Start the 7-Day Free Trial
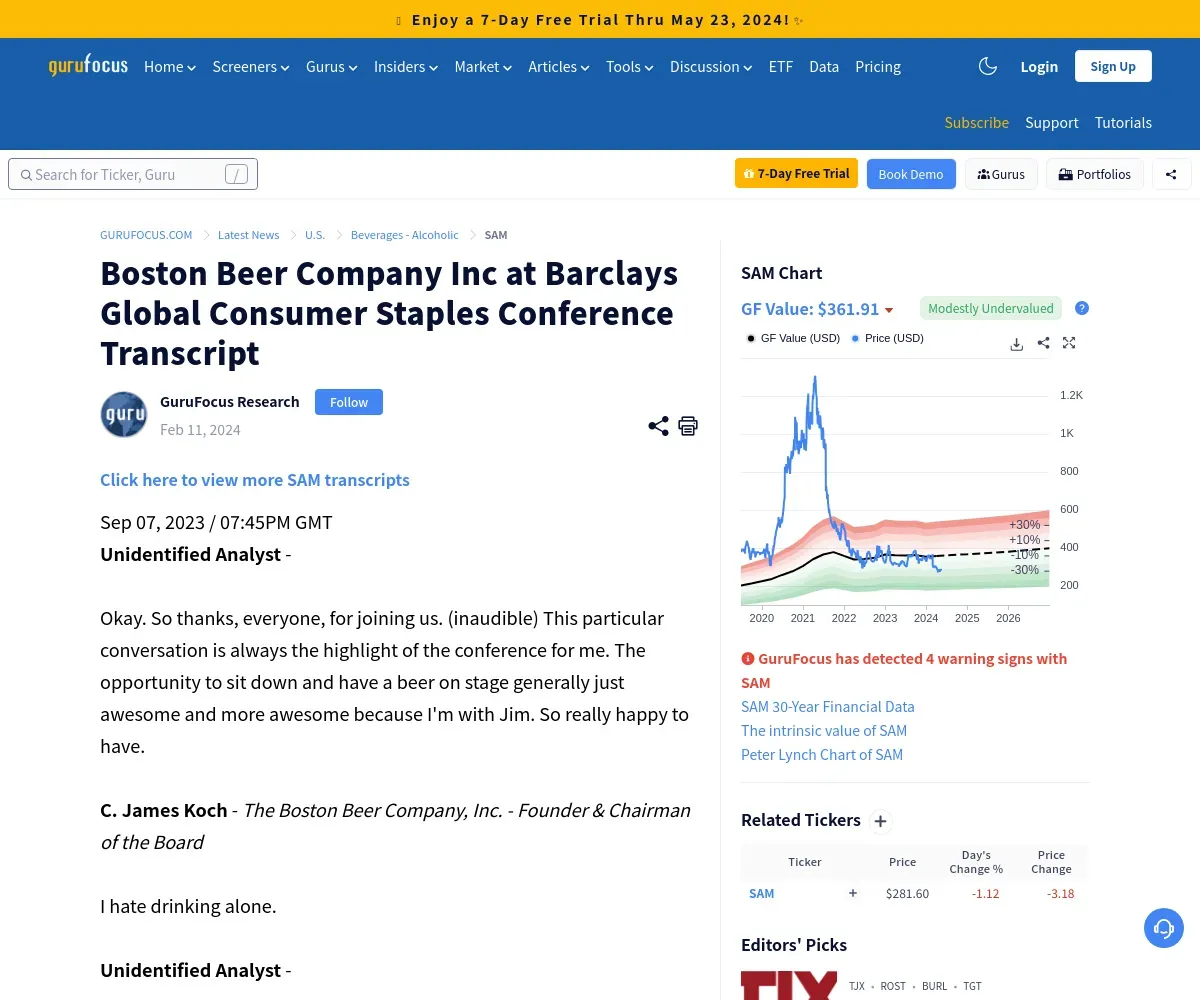Viewport: 1200px width, 1000px height. pos(796,173)
